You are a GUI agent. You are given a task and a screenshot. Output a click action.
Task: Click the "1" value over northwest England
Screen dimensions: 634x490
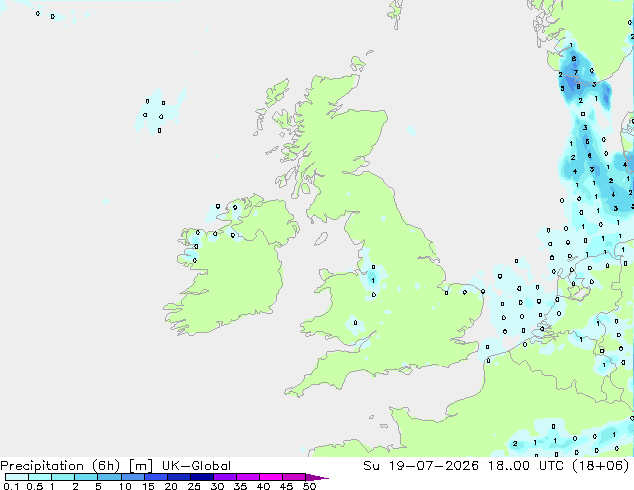[373, 280]
